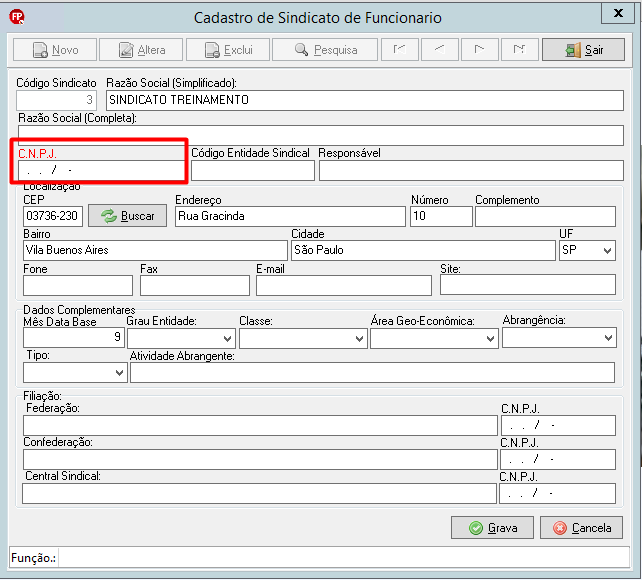The height and width of the screenshot is (580, 642).
Task: Click the Confederação name field
Action: point(260,460)
